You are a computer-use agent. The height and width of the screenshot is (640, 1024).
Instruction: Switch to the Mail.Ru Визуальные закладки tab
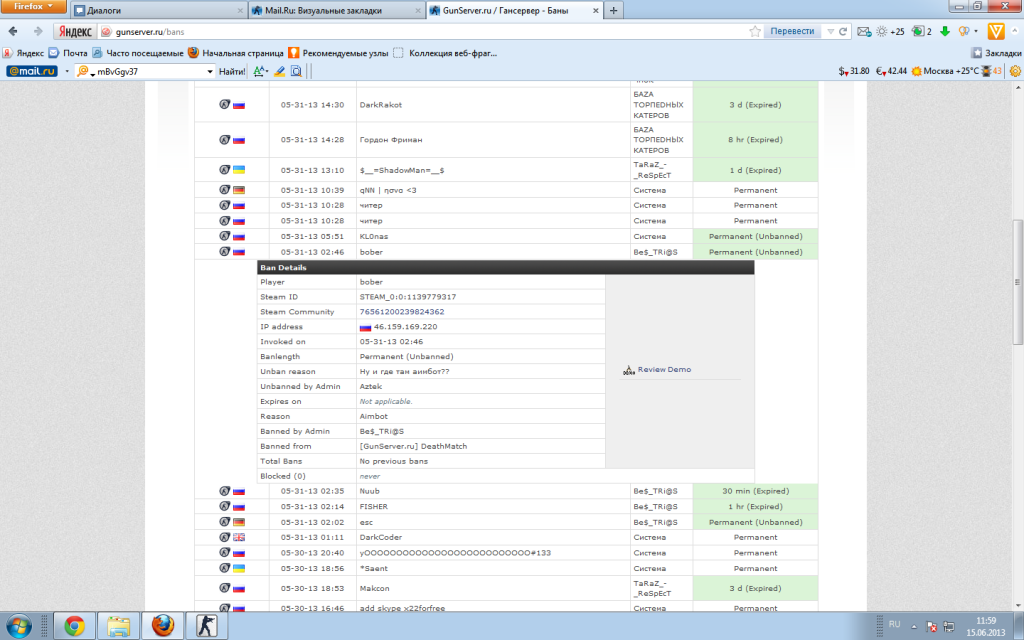330,10
